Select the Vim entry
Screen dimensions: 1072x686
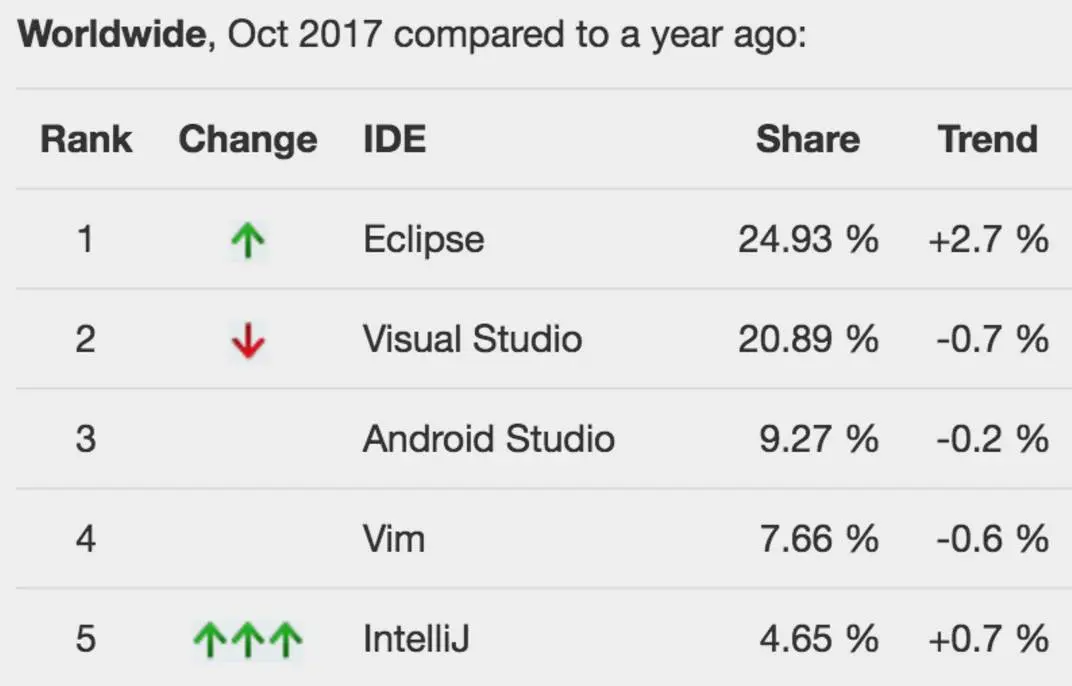[393, 539]
